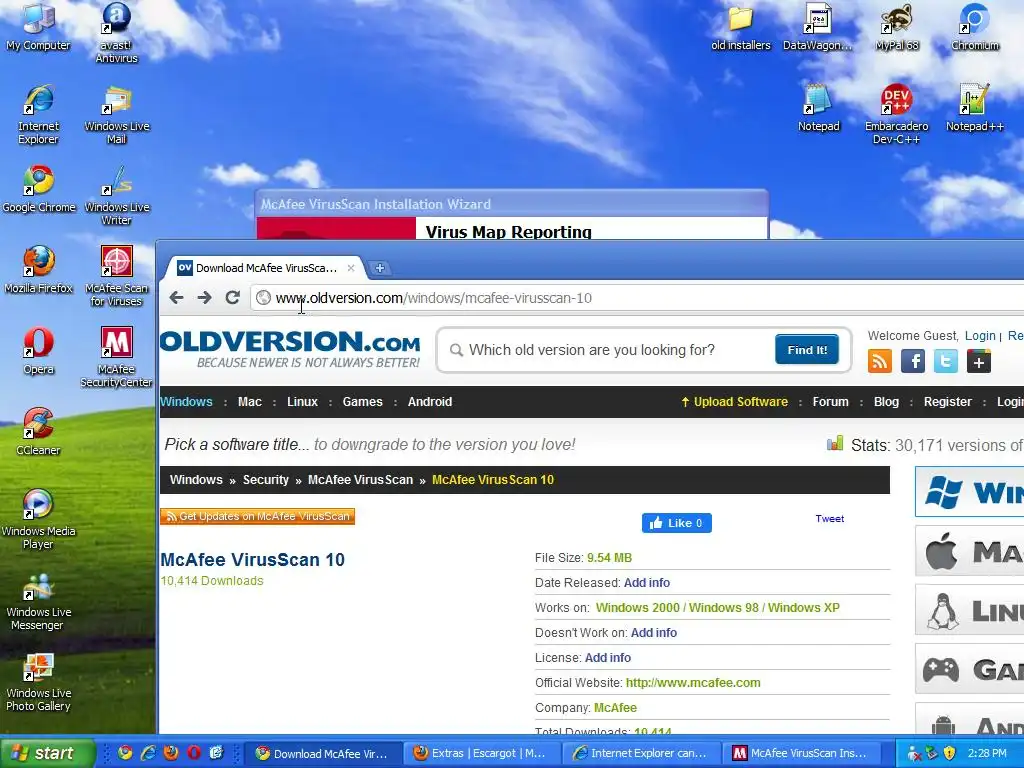Open the Games nav menu item
This screenshot has height=768, width=1024.
tap(362, 402)
